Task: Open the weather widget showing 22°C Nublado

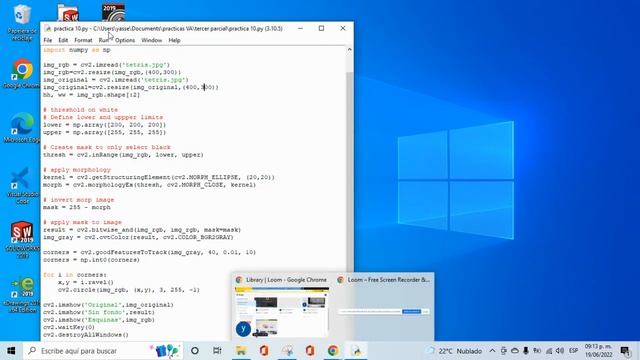Action: click(454, 351)
